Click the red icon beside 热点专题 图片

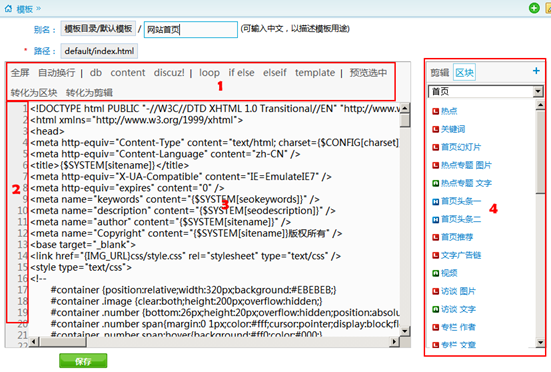tap(435, 165)
